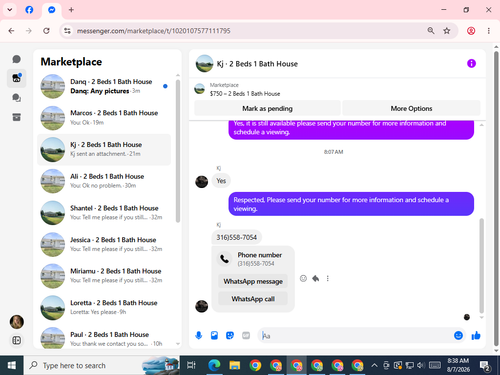
Task: Open the Archive icon in sidebar
Action: (16, 117)
